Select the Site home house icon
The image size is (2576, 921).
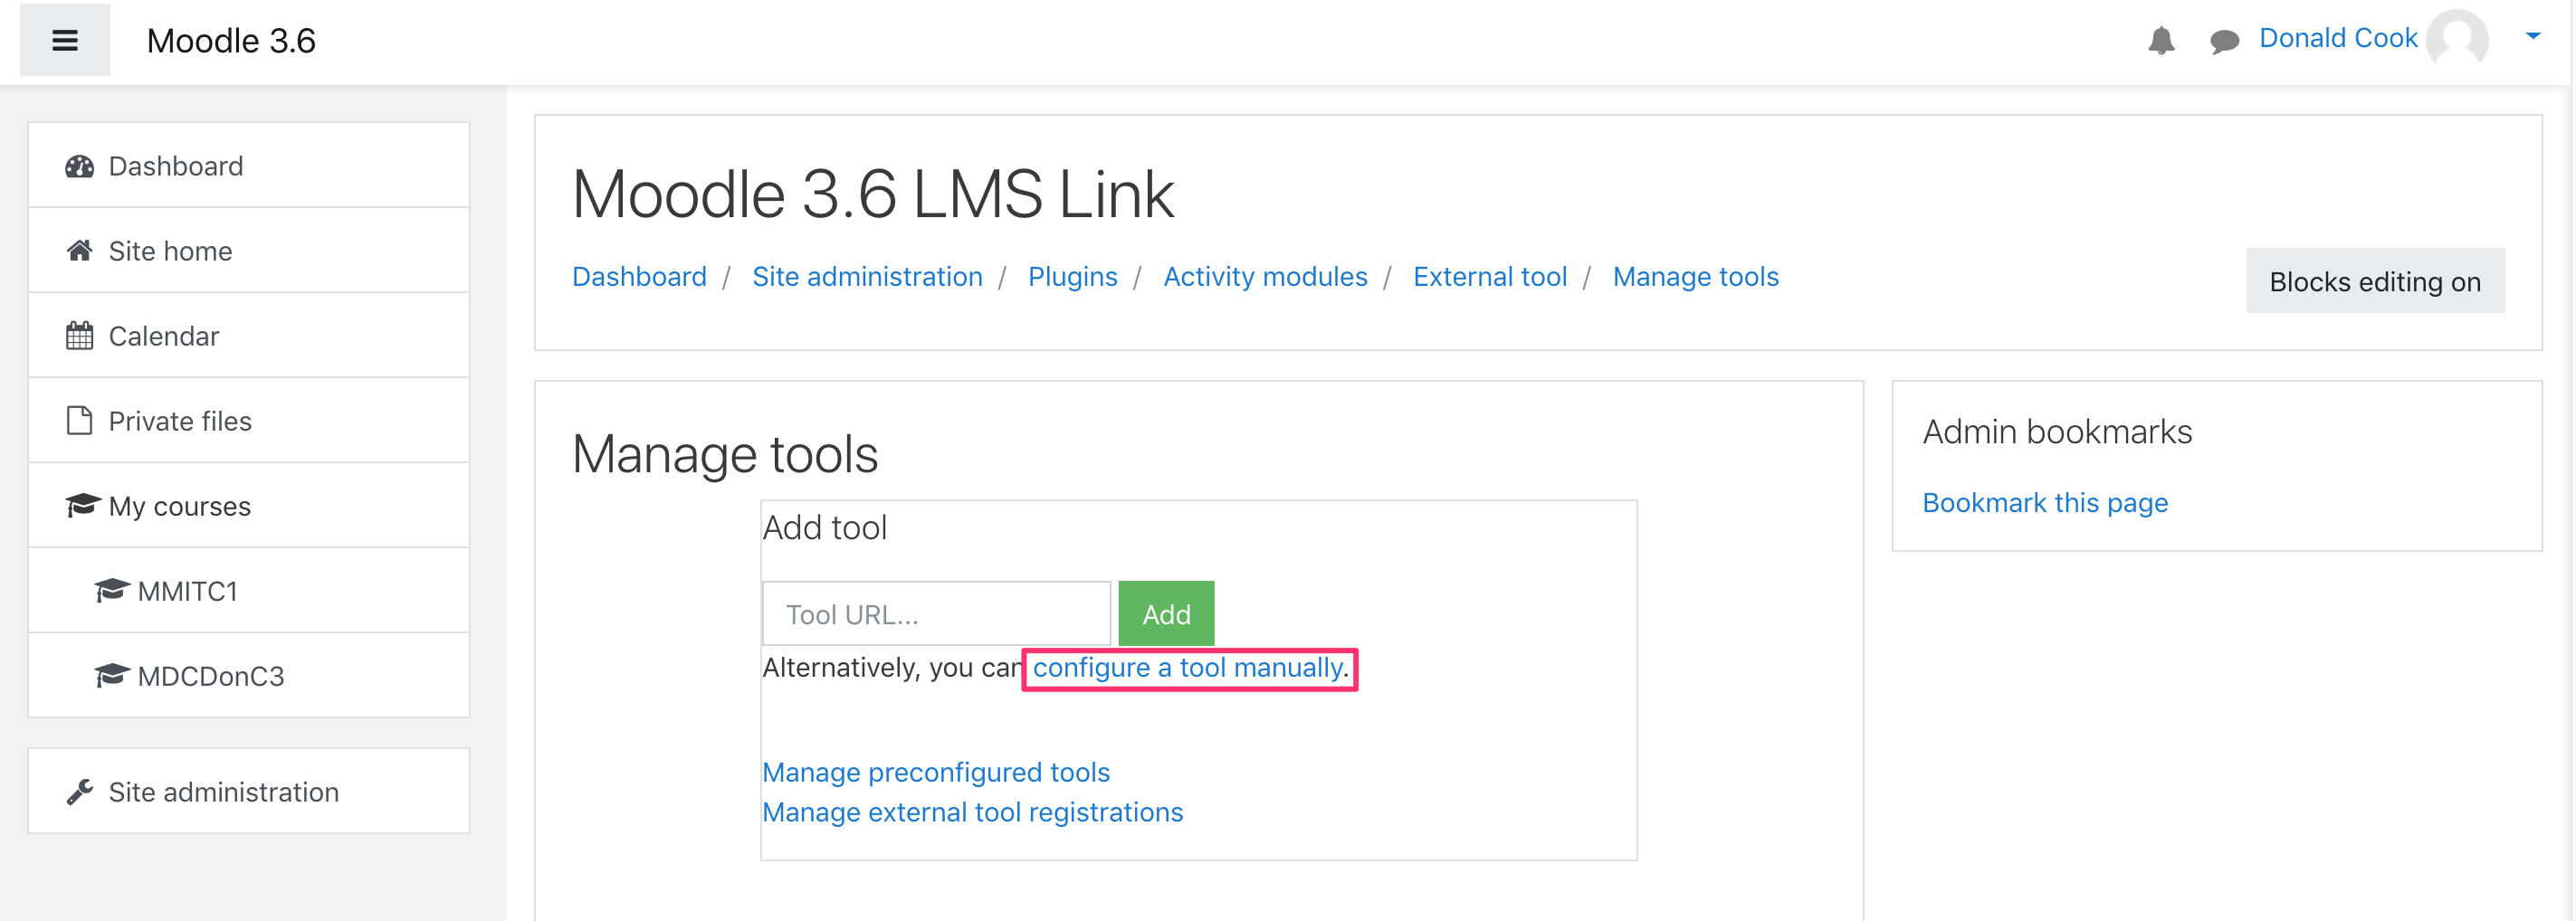pos(80,251)
